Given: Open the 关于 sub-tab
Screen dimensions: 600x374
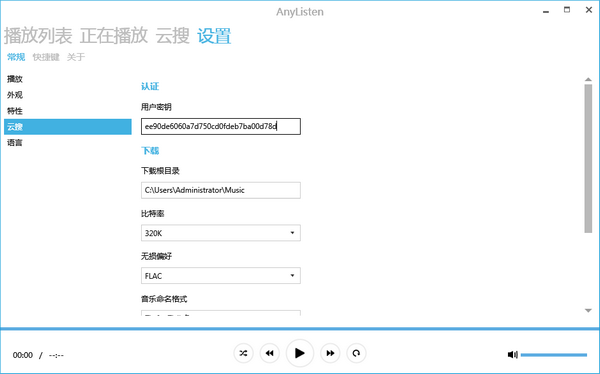Looking at the screenshot, I should pos(76,57).
